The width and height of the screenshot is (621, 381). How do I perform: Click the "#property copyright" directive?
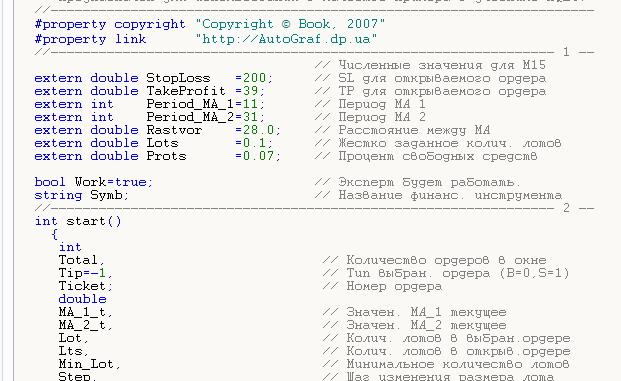pos(110,24)
